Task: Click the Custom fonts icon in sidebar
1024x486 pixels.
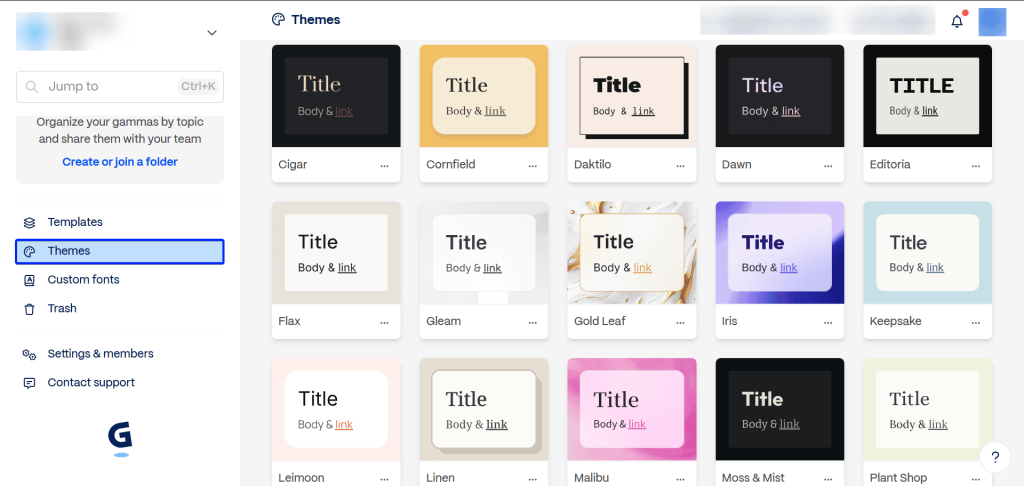Action: [29, 280]
